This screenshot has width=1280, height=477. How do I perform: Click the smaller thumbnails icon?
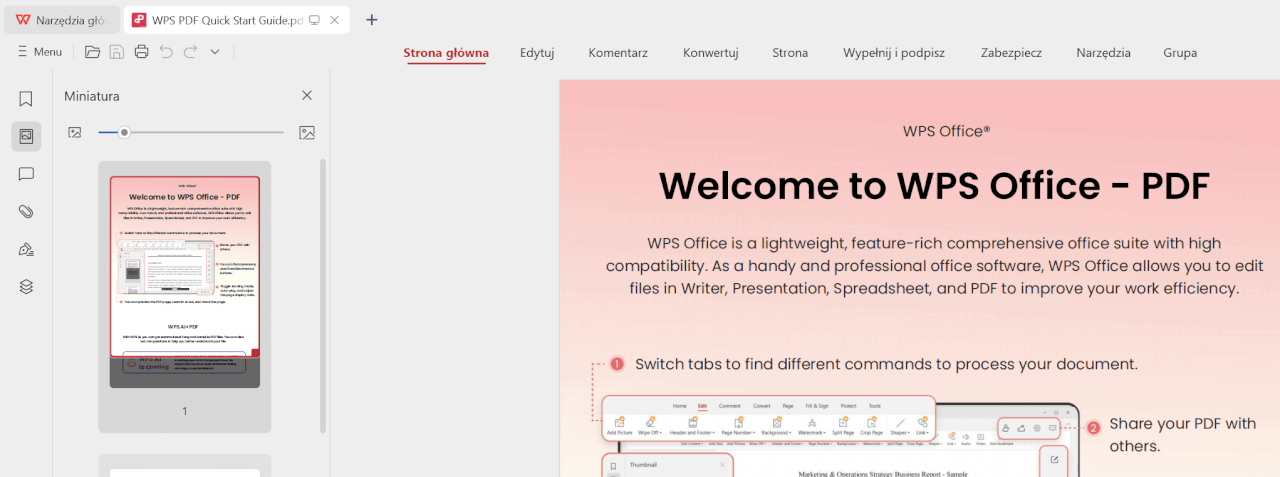74,132
